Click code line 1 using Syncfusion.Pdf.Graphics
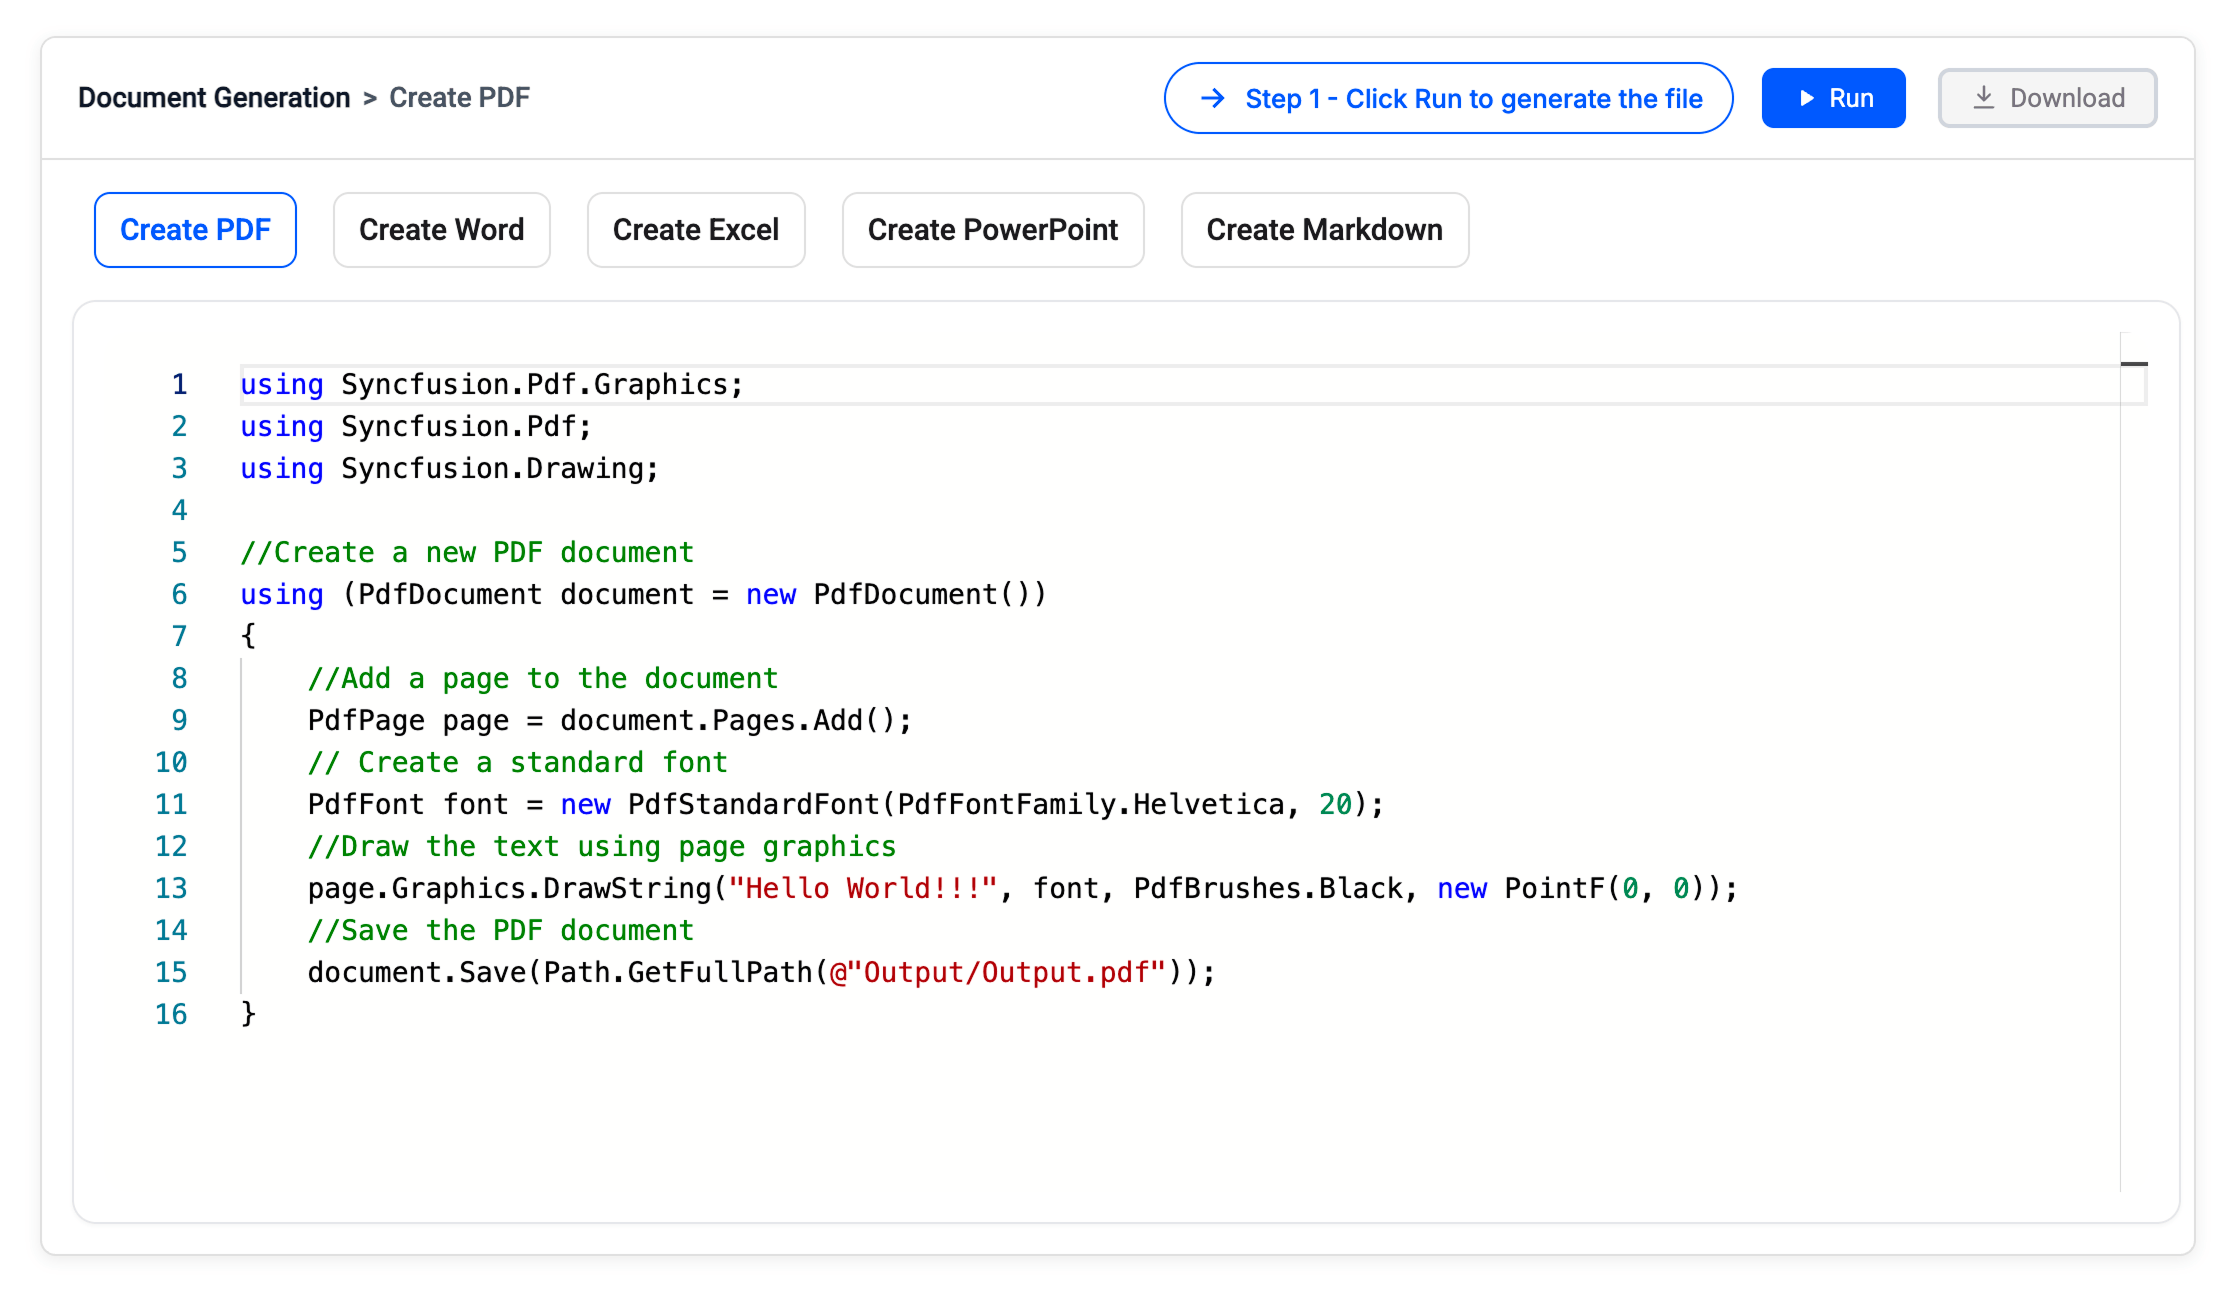 492,385
